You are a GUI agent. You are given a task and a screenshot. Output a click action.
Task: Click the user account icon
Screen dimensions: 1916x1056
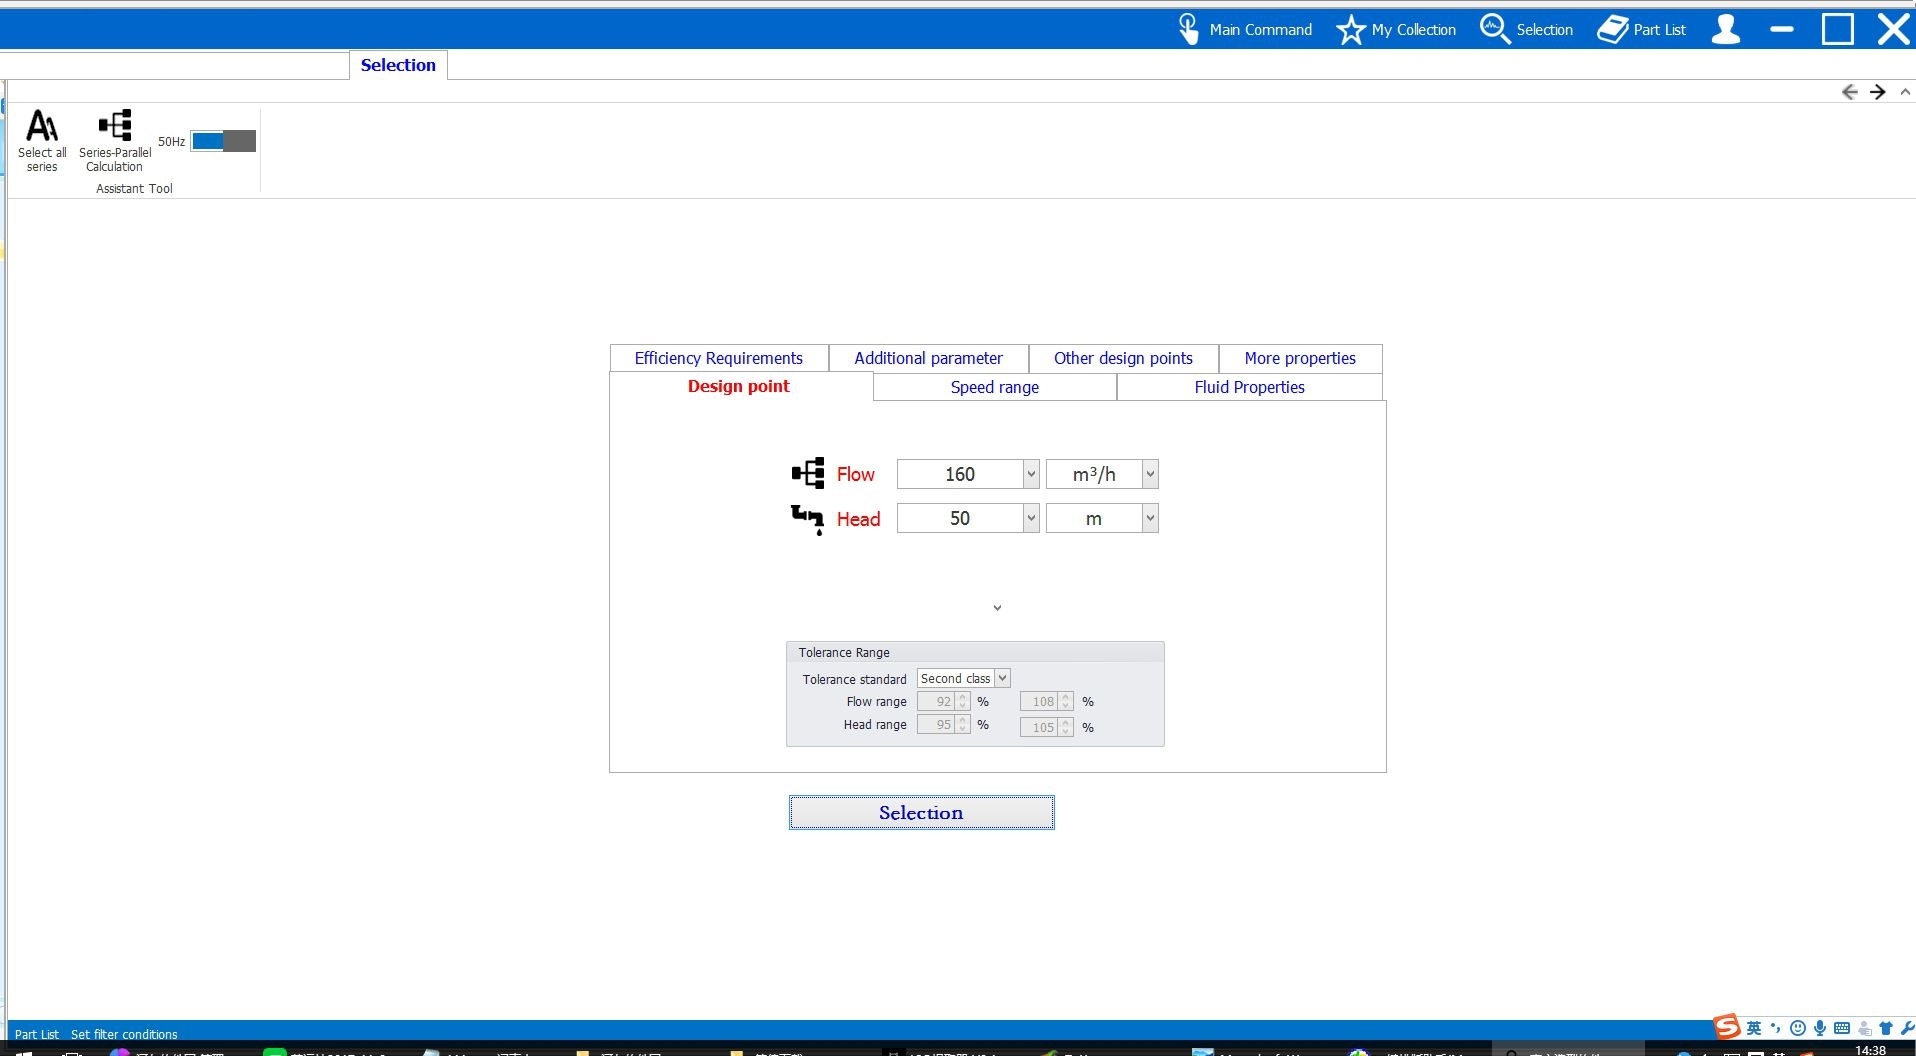(x=1725, y=29)
